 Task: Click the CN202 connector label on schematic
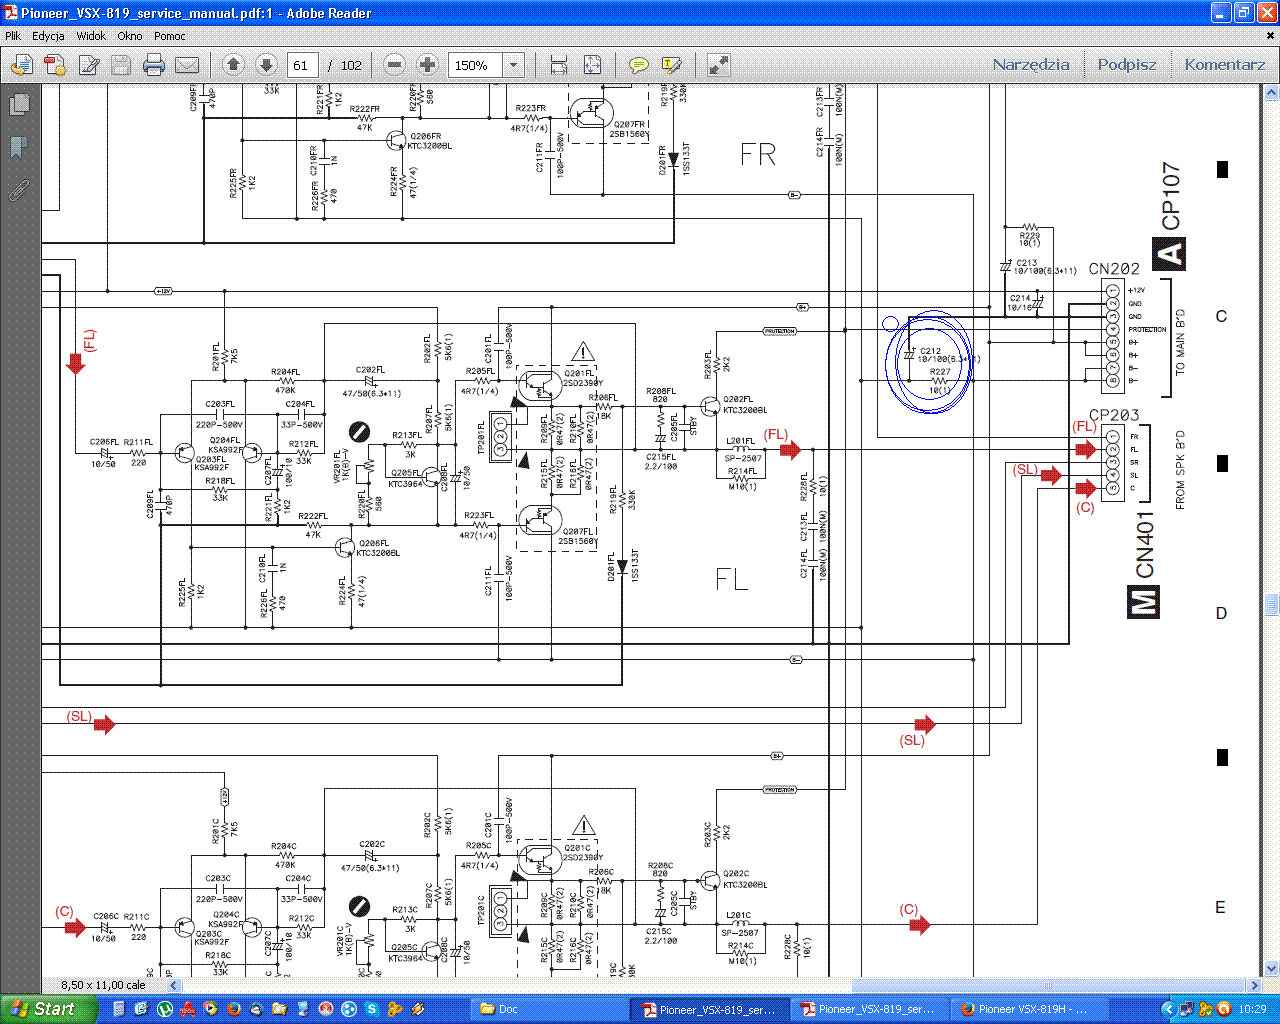point(1113,269)
